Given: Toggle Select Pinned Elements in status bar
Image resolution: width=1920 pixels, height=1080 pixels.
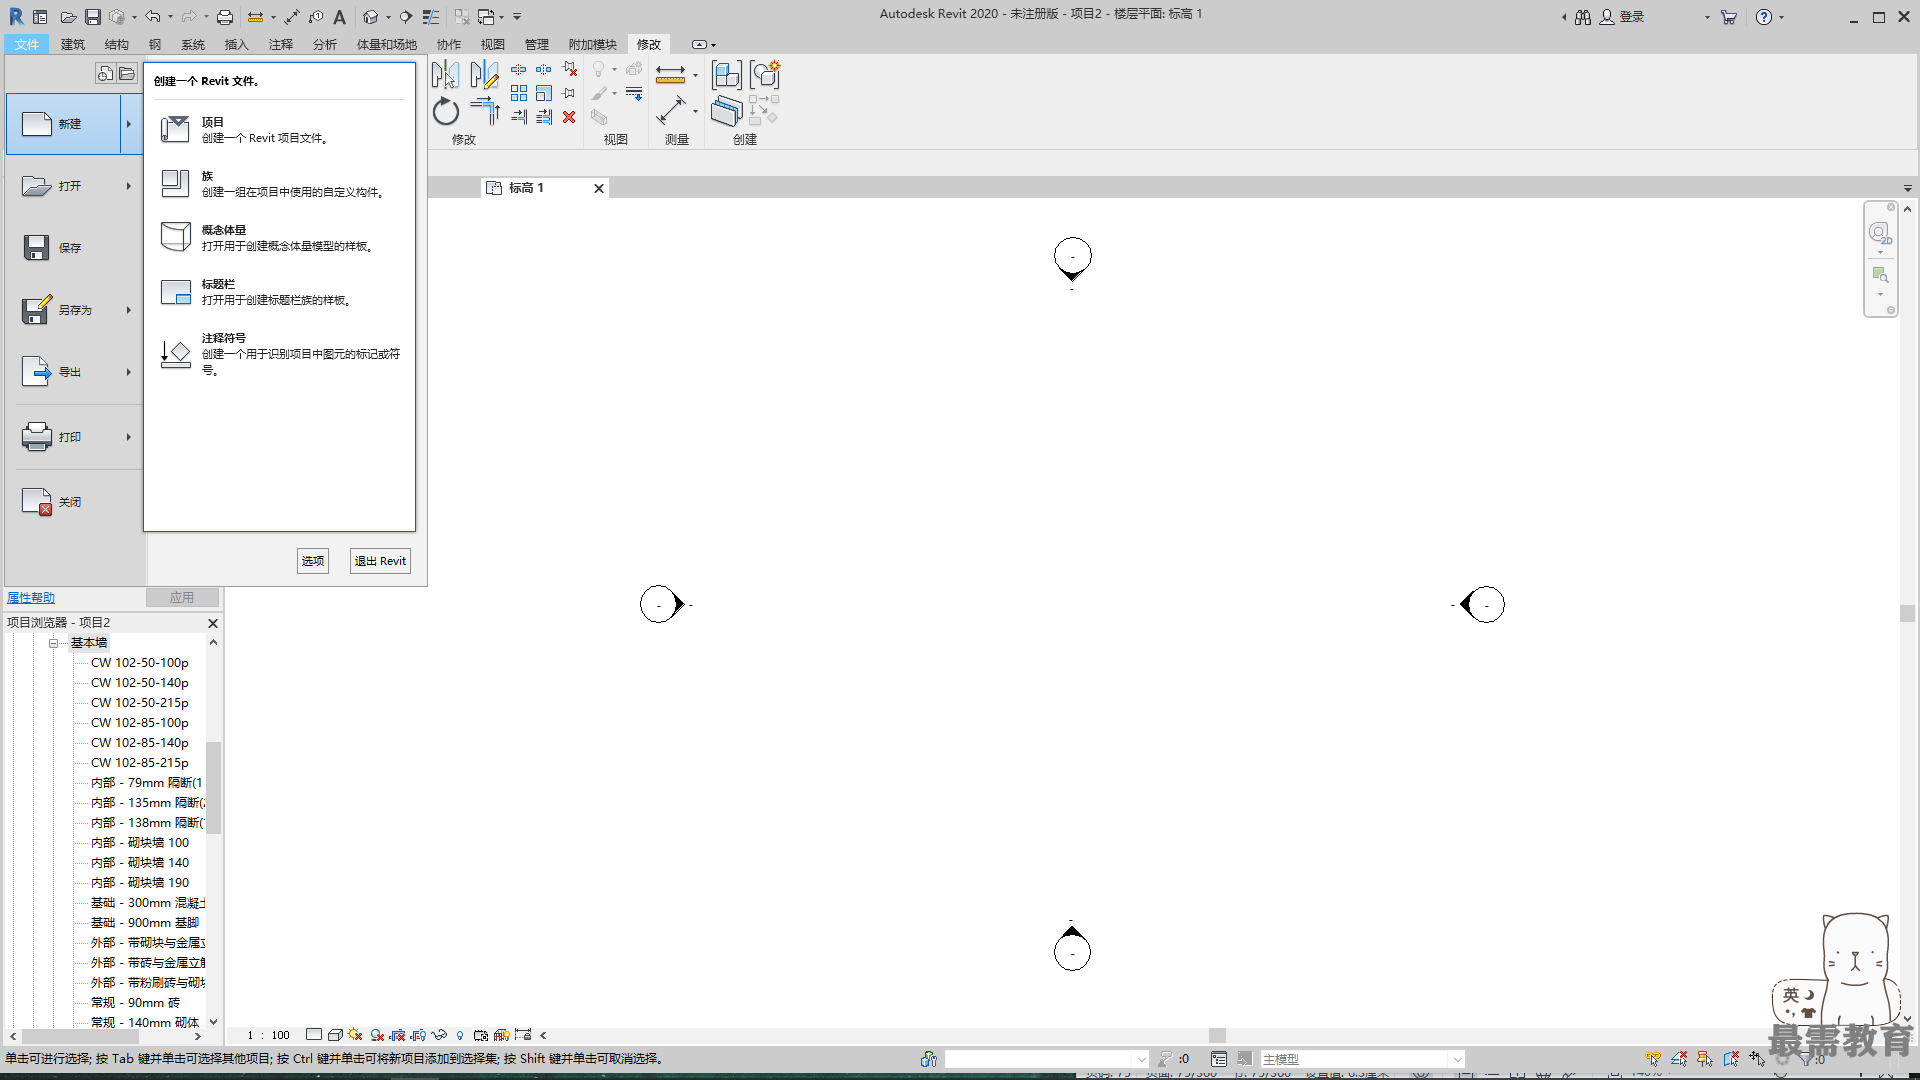Looking at the screenshot, I should [1705, 1059].
